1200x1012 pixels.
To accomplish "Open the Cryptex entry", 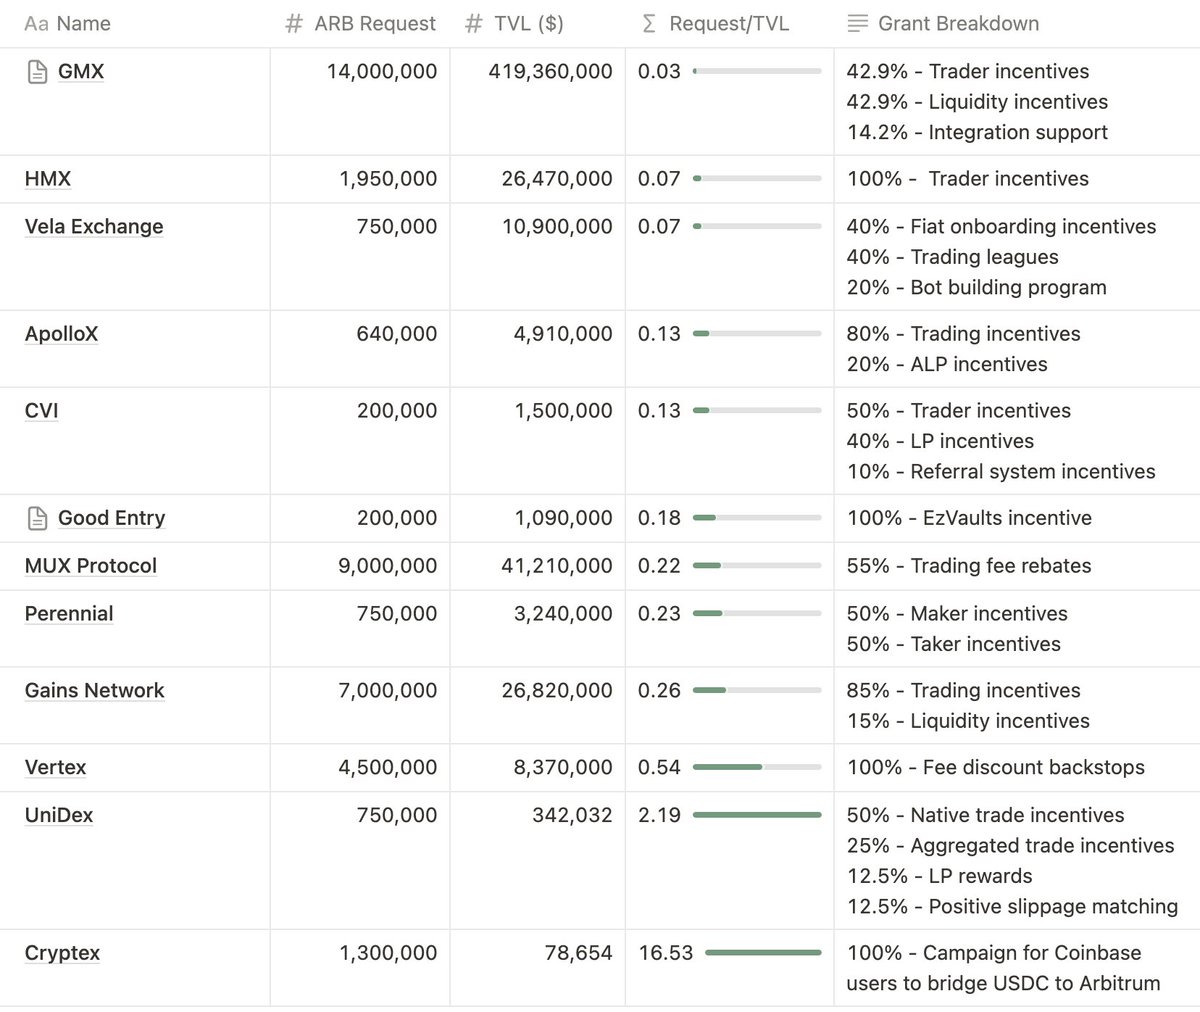I will (x=63, y=954).
